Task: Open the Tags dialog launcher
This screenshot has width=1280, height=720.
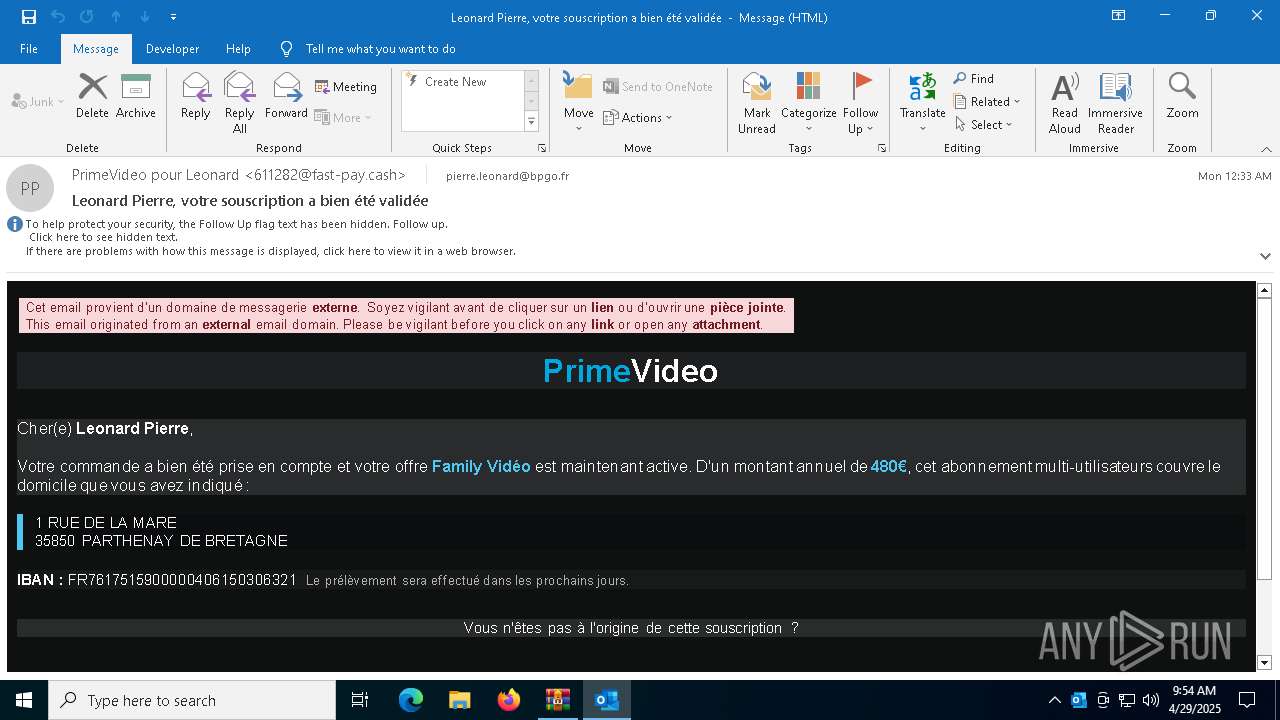Action: tap(882, 148)
